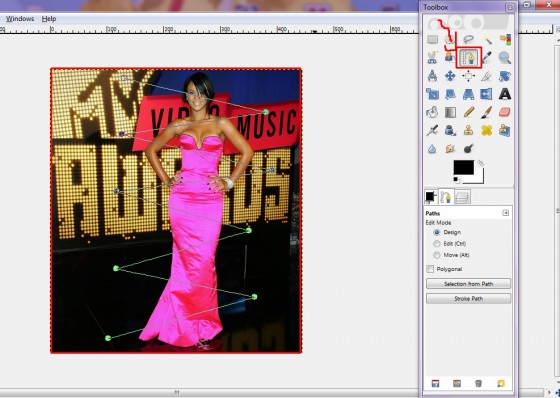Open the Paths panel configuration menu
560x398 pixels.
click(505, 213)
